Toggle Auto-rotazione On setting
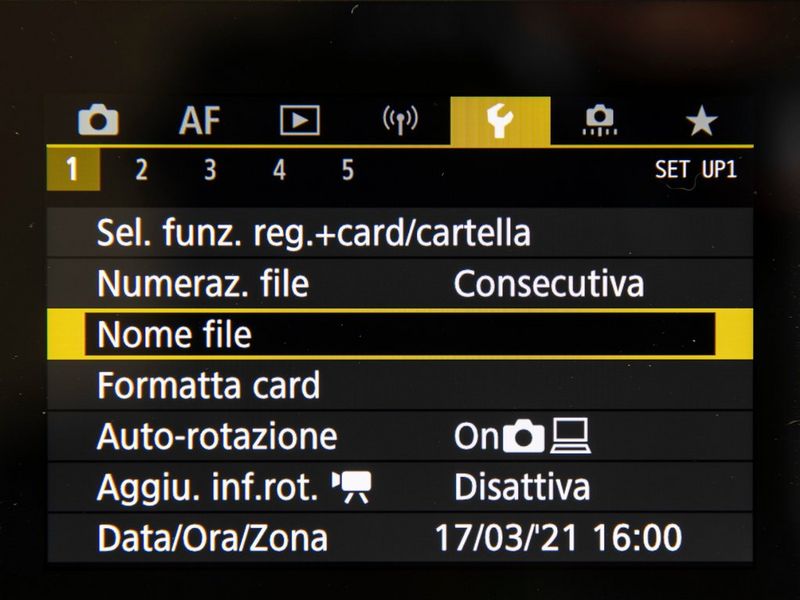This screenshot has width=800, height=600. [x=522, y=437]
